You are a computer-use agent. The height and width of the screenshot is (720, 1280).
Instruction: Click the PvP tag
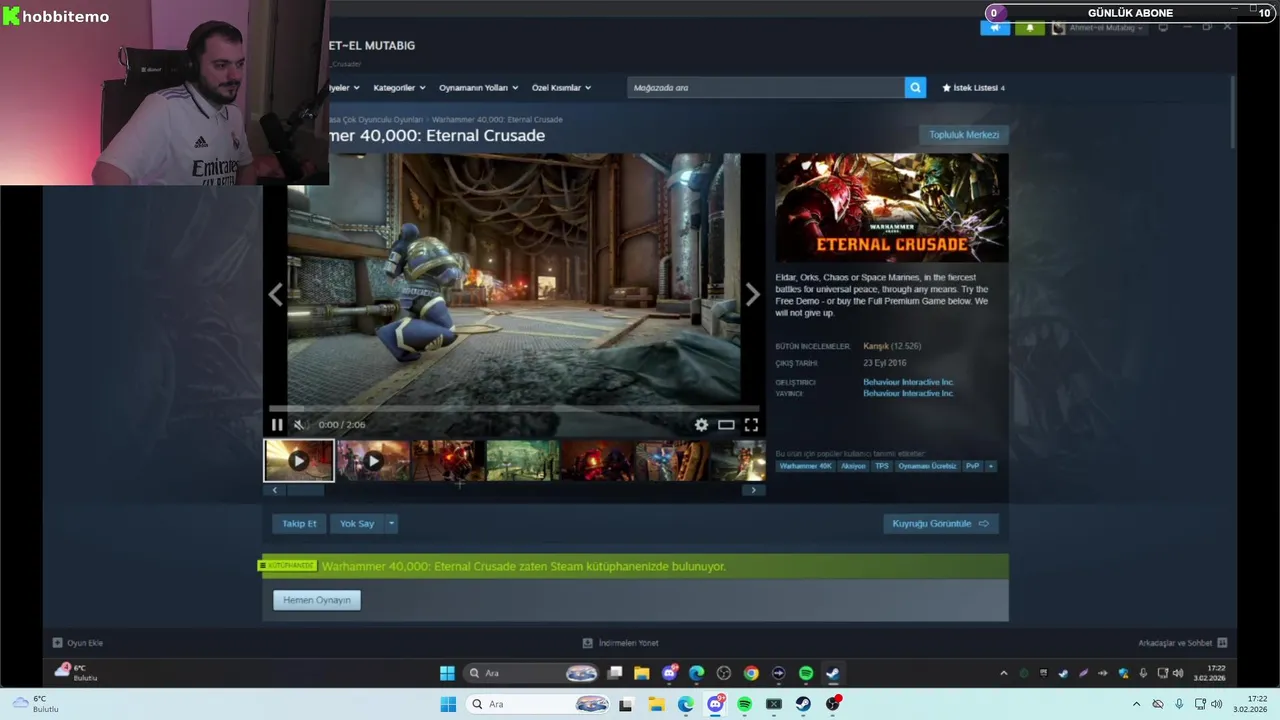[972, 466]
